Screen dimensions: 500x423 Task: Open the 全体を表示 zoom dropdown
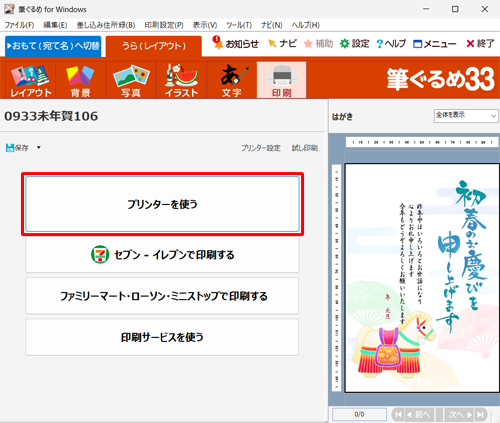(x=466, y=116)
